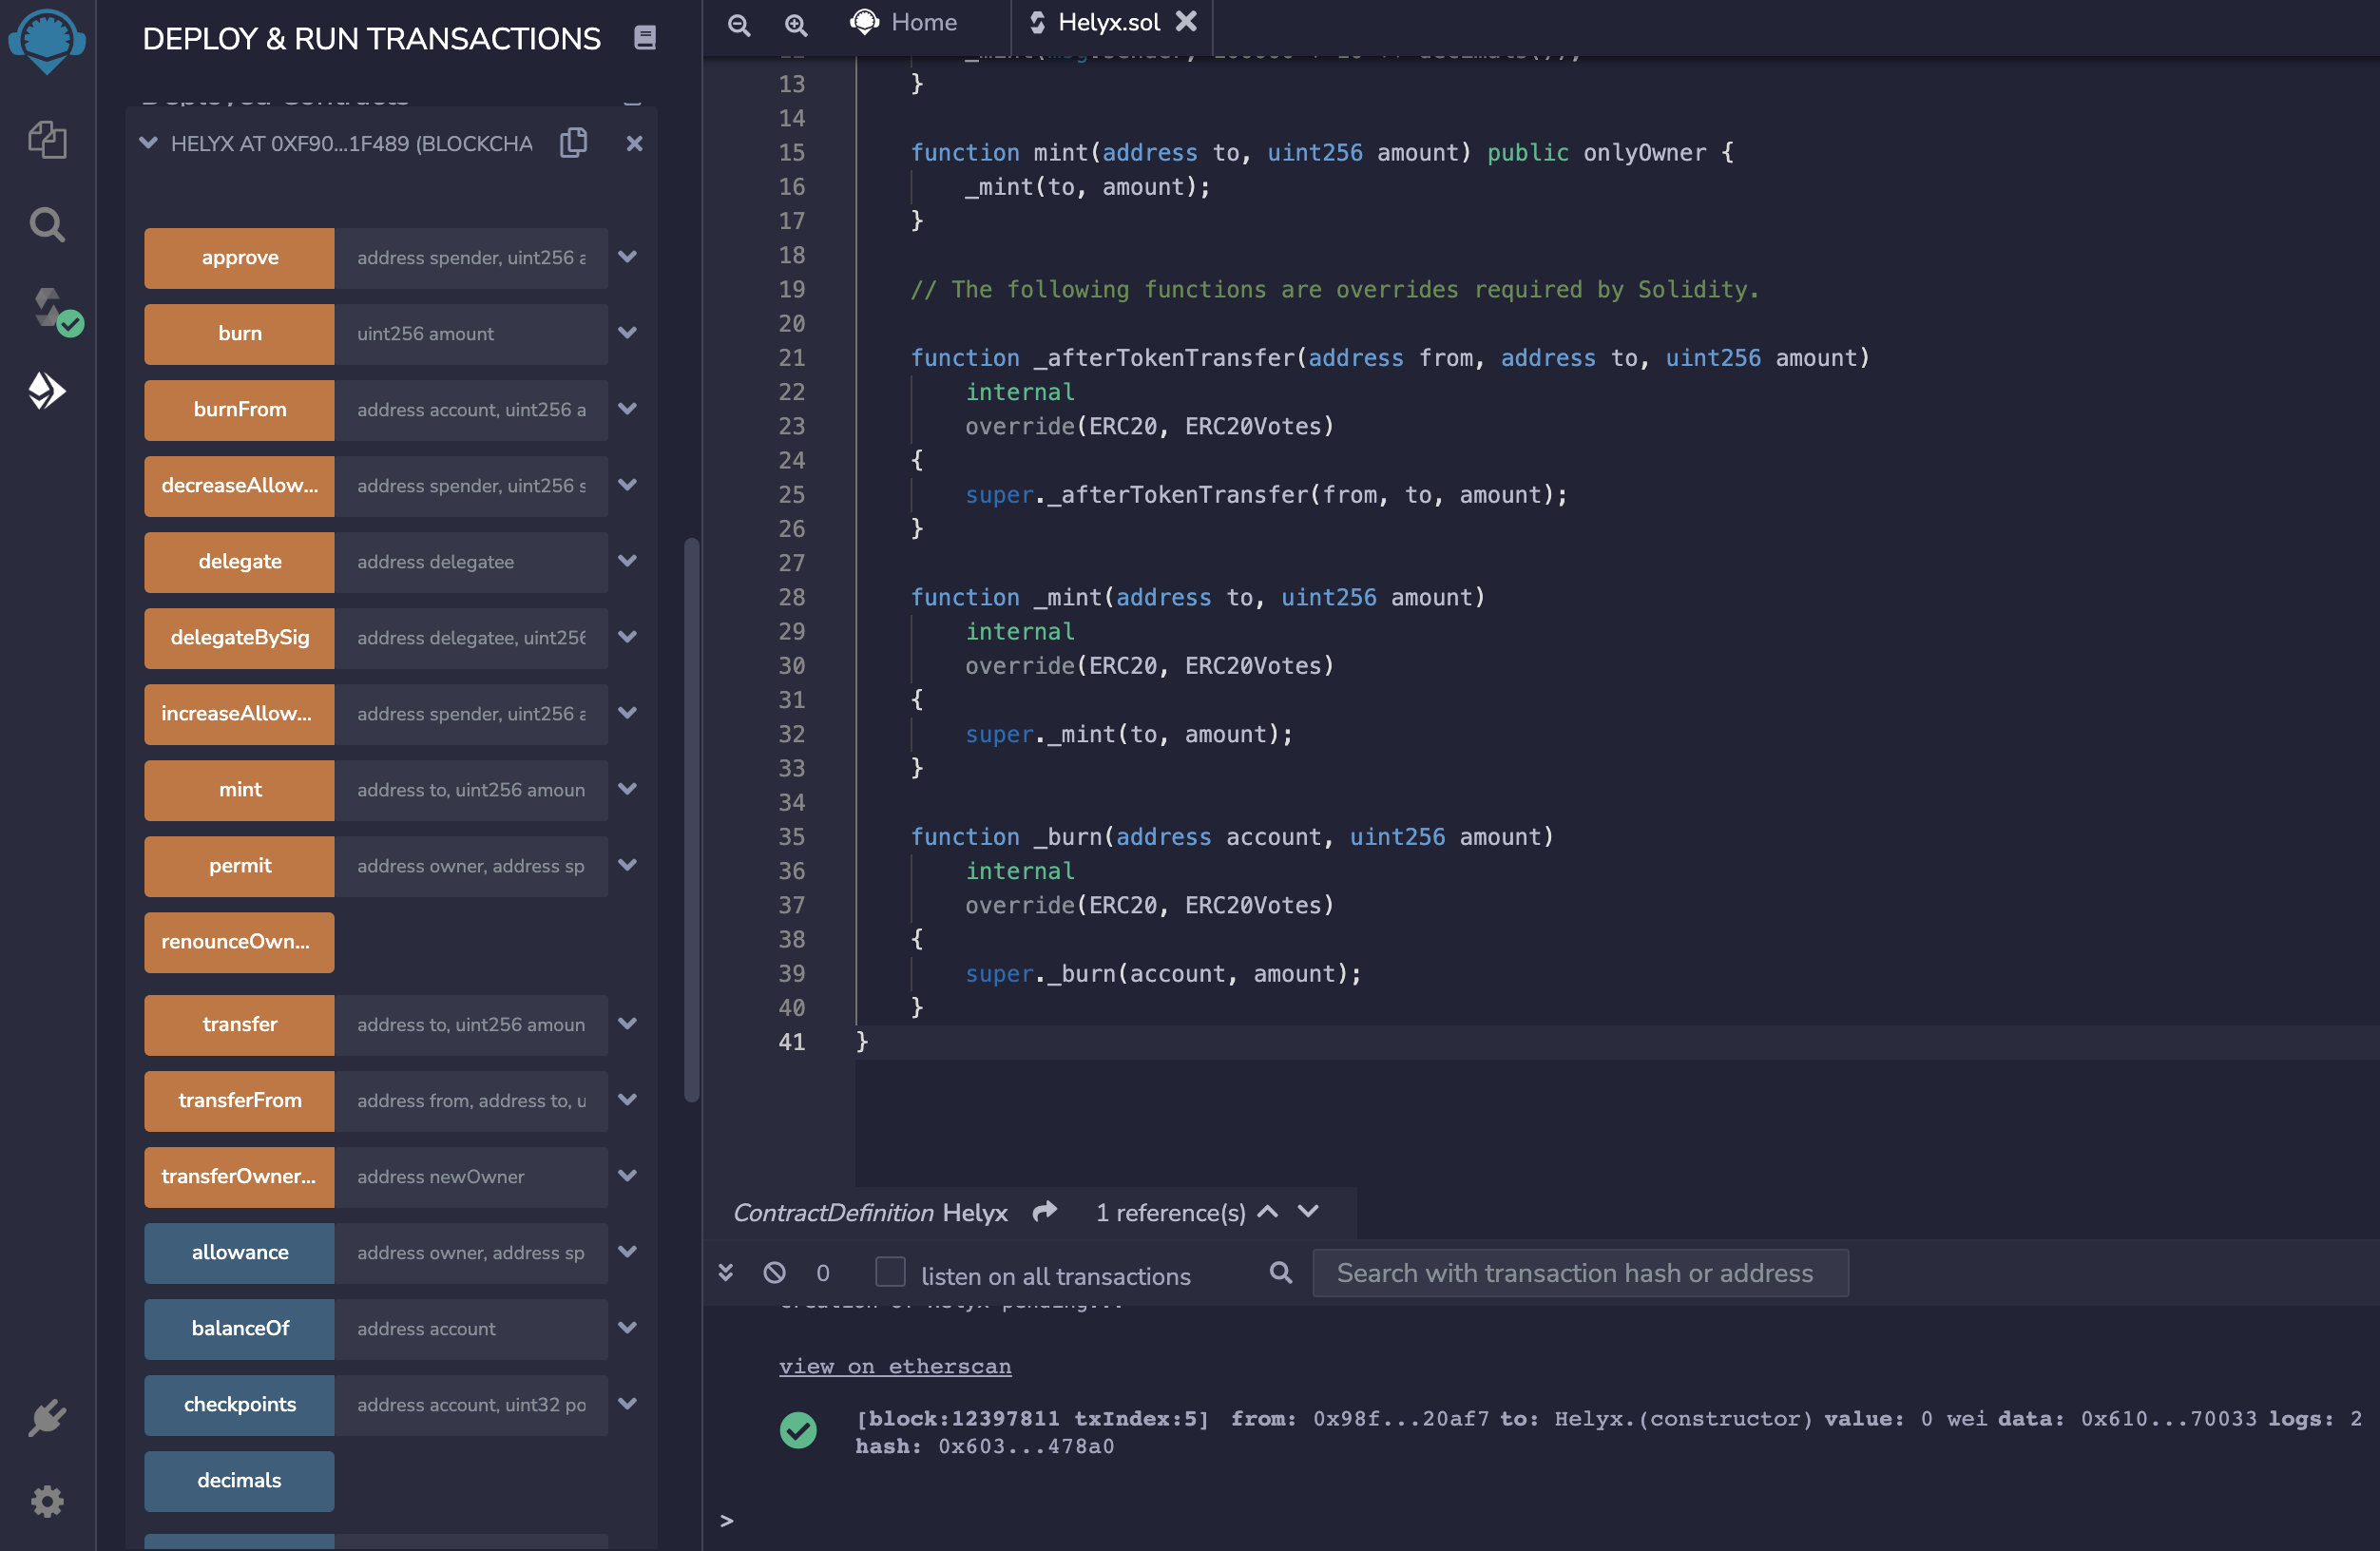Open Settings gear in sidebar

(x=47, y=1501)
